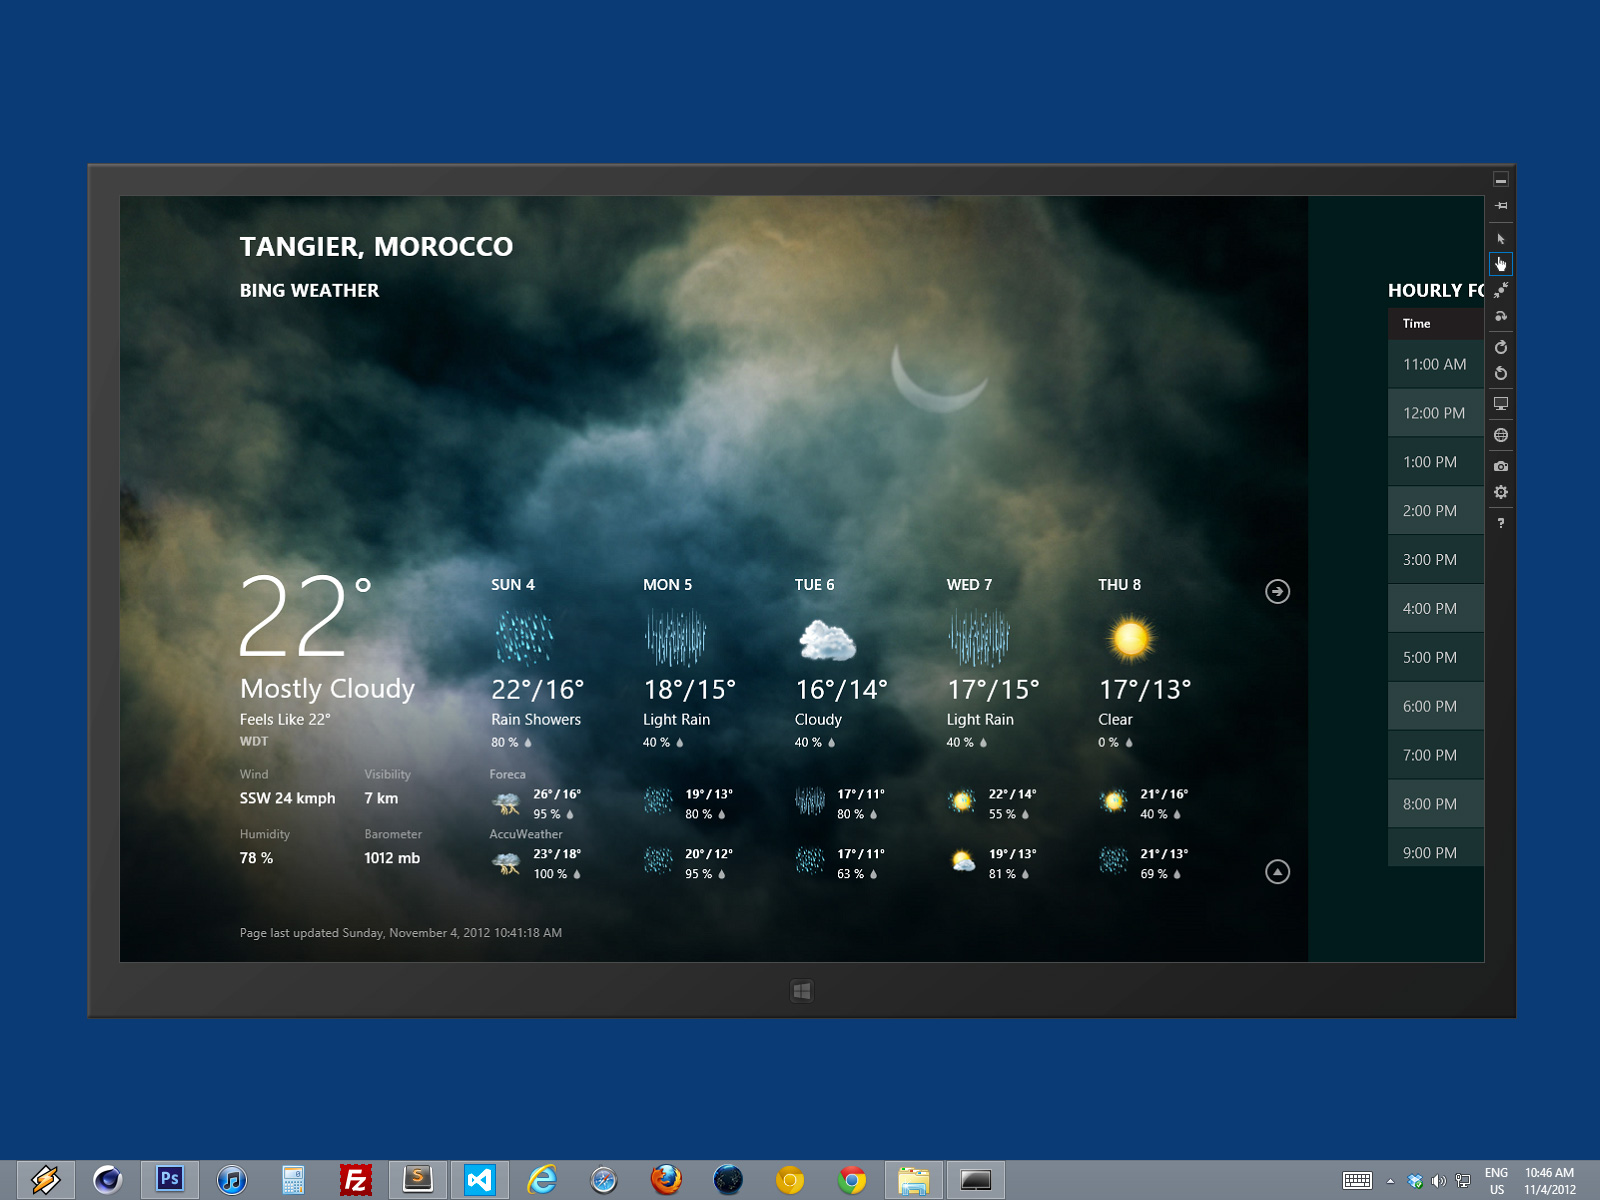Image resolution: width=1600 pixels, height=1200 pixels.
Task: Click the AccuWeather provider label
Action: [526, 834]
